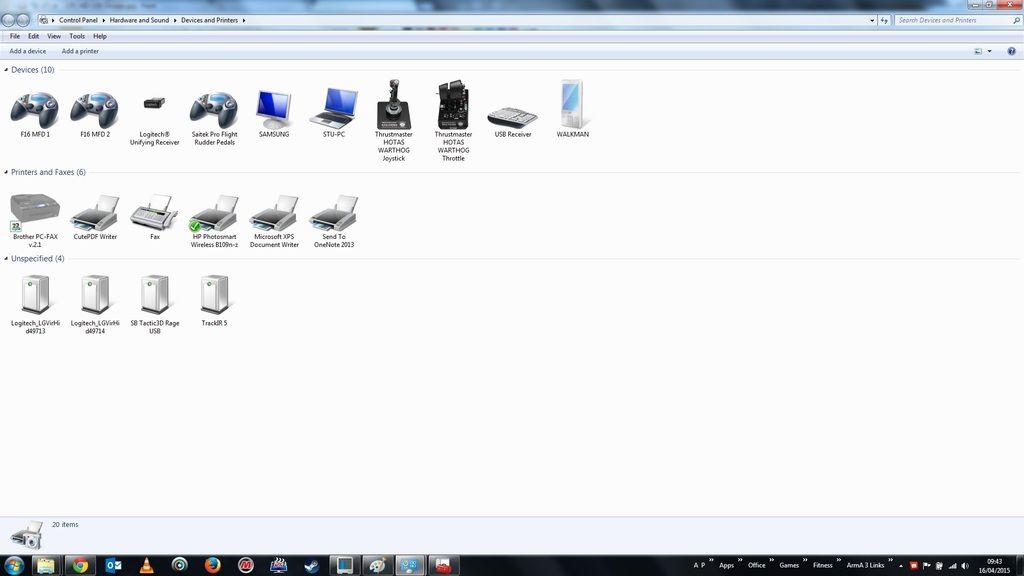Open the Edit menu

(33, 37)
